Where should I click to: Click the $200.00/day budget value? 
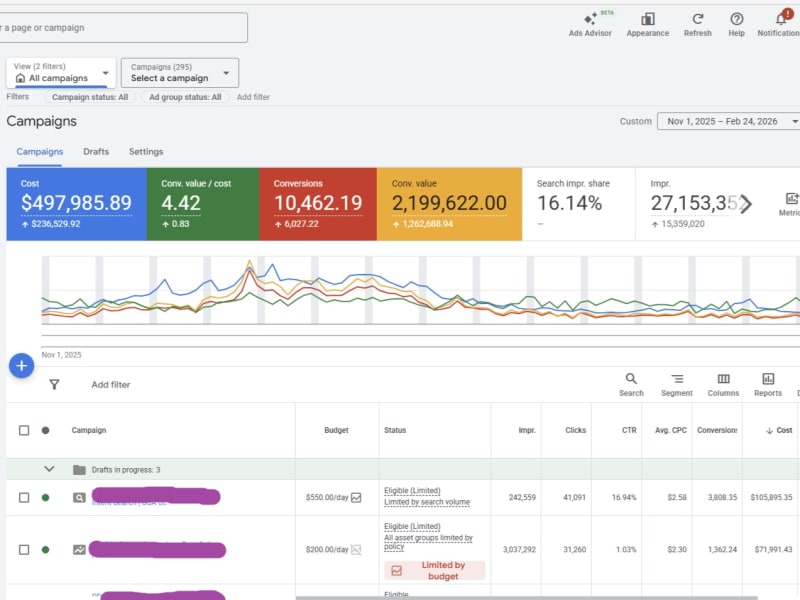click(327, 549)
